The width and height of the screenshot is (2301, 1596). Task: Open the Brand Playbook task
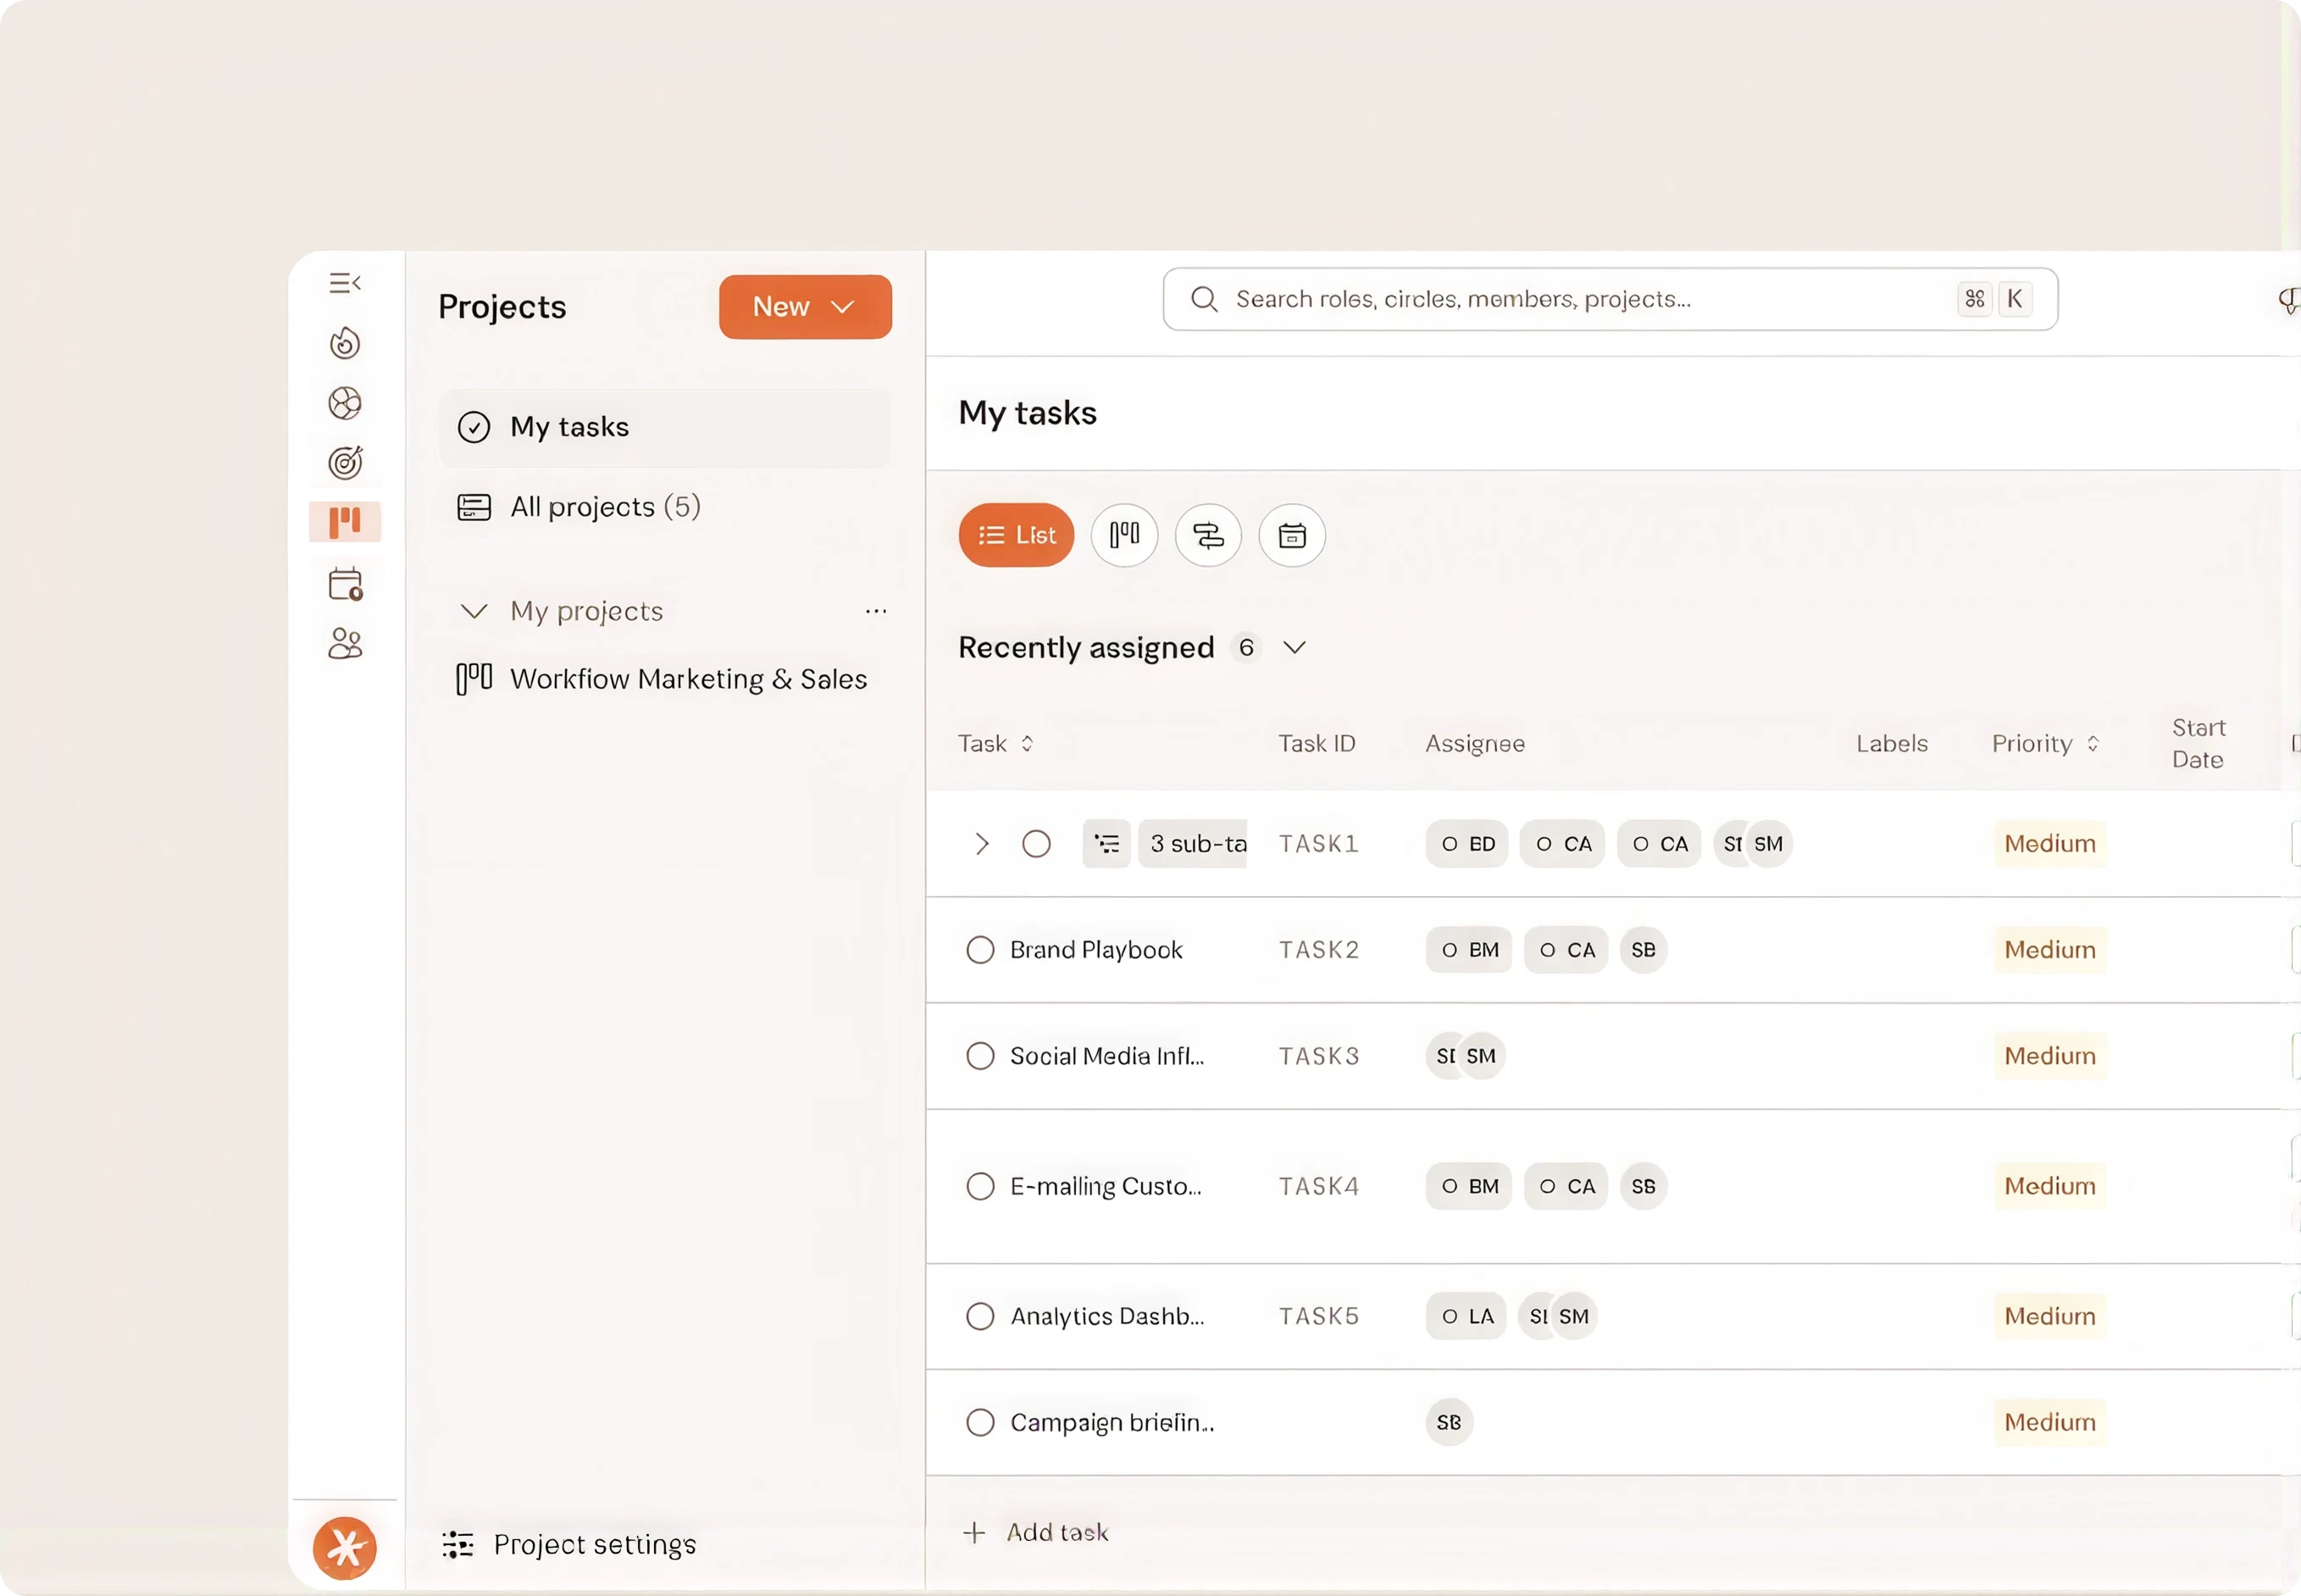pos(1096,950)
